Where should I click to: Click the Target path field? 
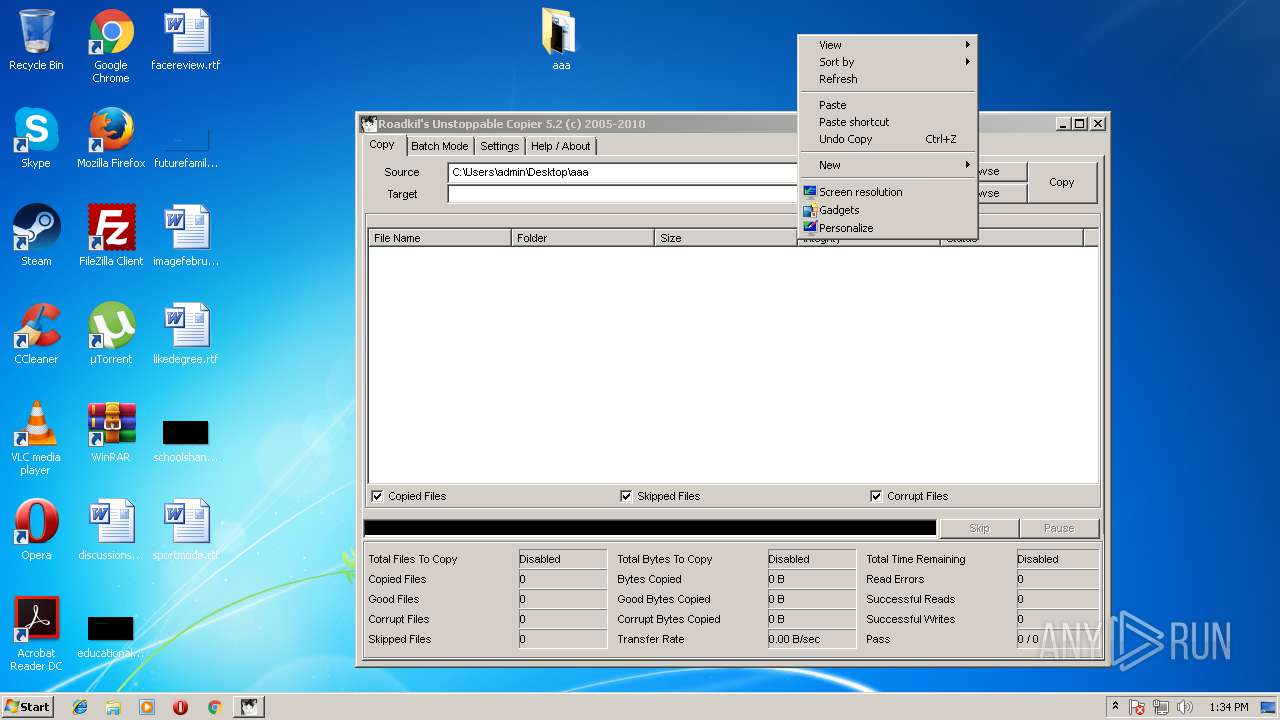(623, 194)
